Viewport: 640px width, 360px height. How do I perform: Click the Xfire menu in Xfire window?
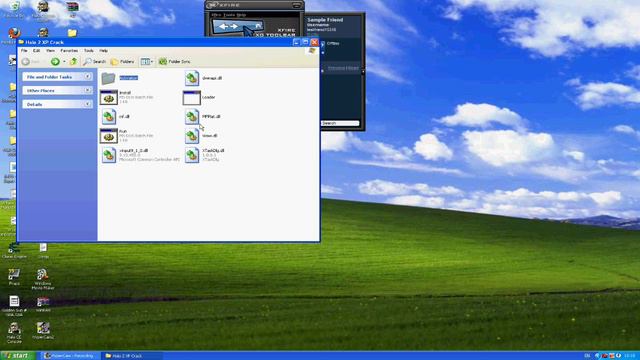coord(216,15)
